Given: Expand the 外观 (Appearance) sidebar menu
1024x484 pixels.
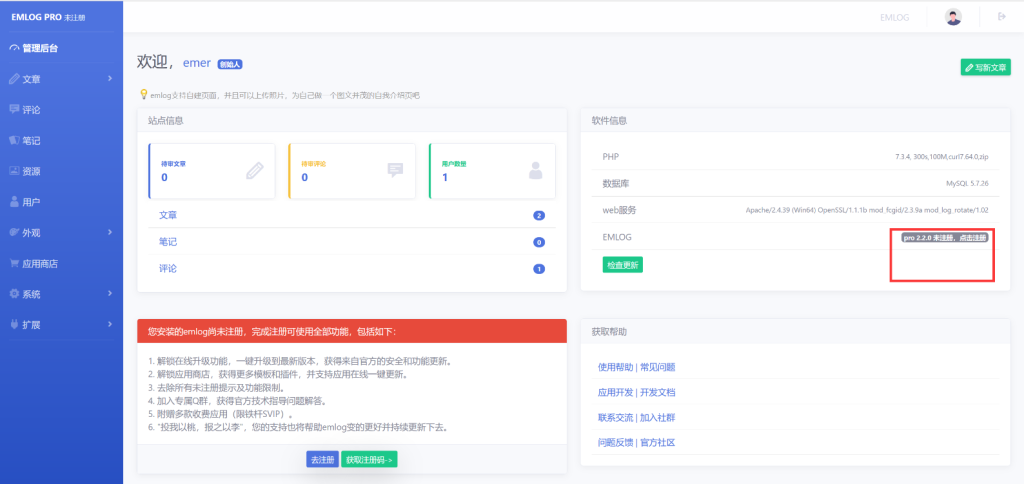Looking at the screenshot, I should pyautogui.click(x=60, y=233).
